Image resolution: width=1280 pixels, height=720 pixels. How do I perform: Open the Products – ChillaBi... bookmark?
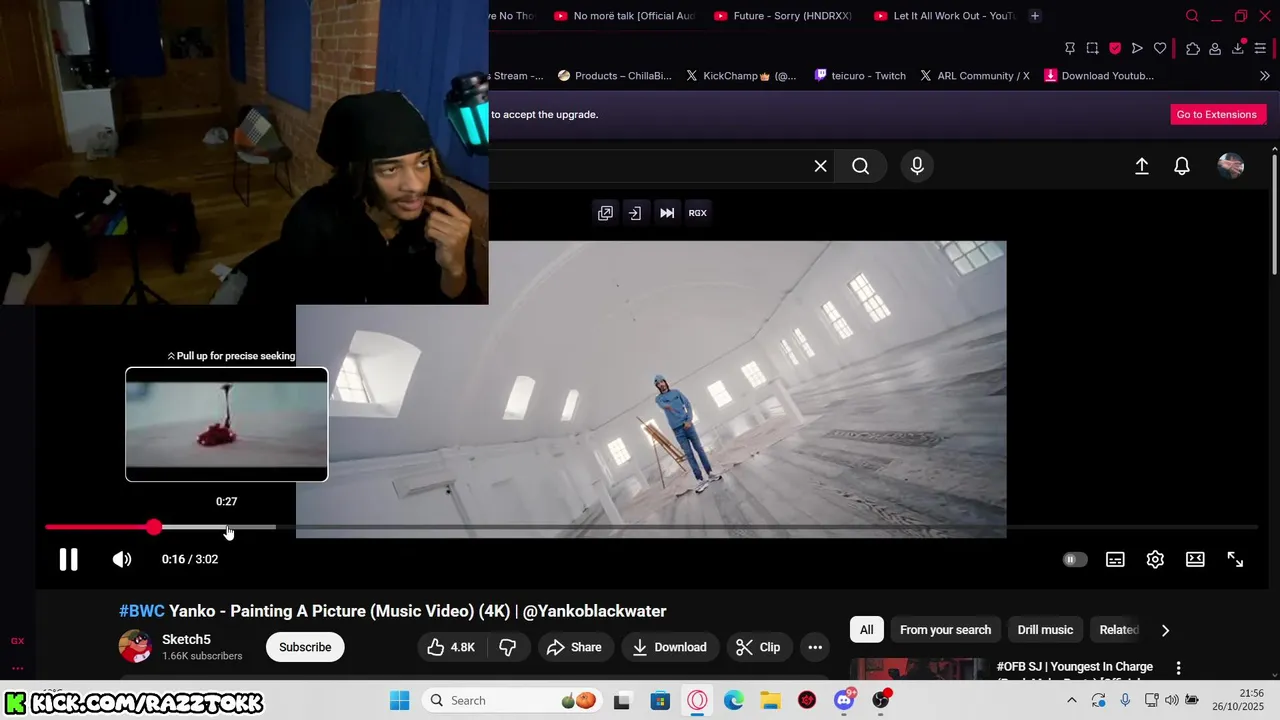[614, 75]
